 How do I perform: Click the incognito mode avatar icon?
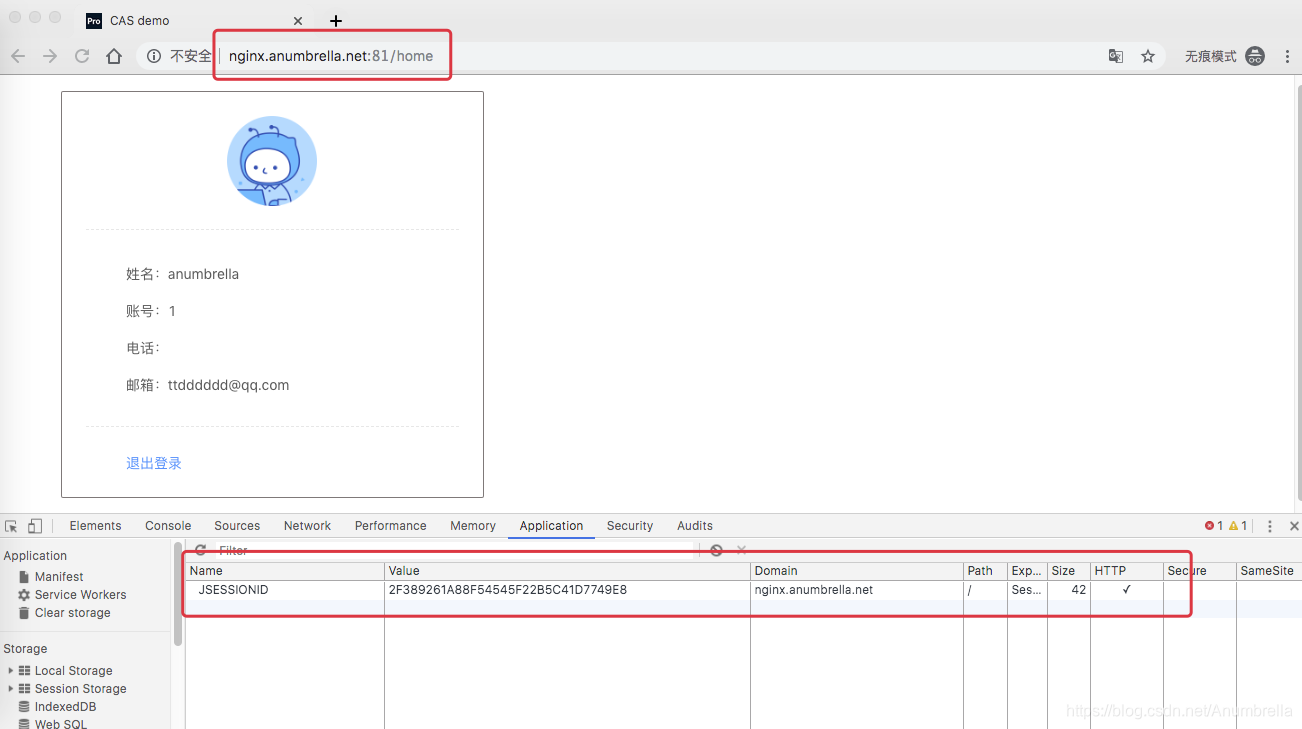tap(1254, 56)
